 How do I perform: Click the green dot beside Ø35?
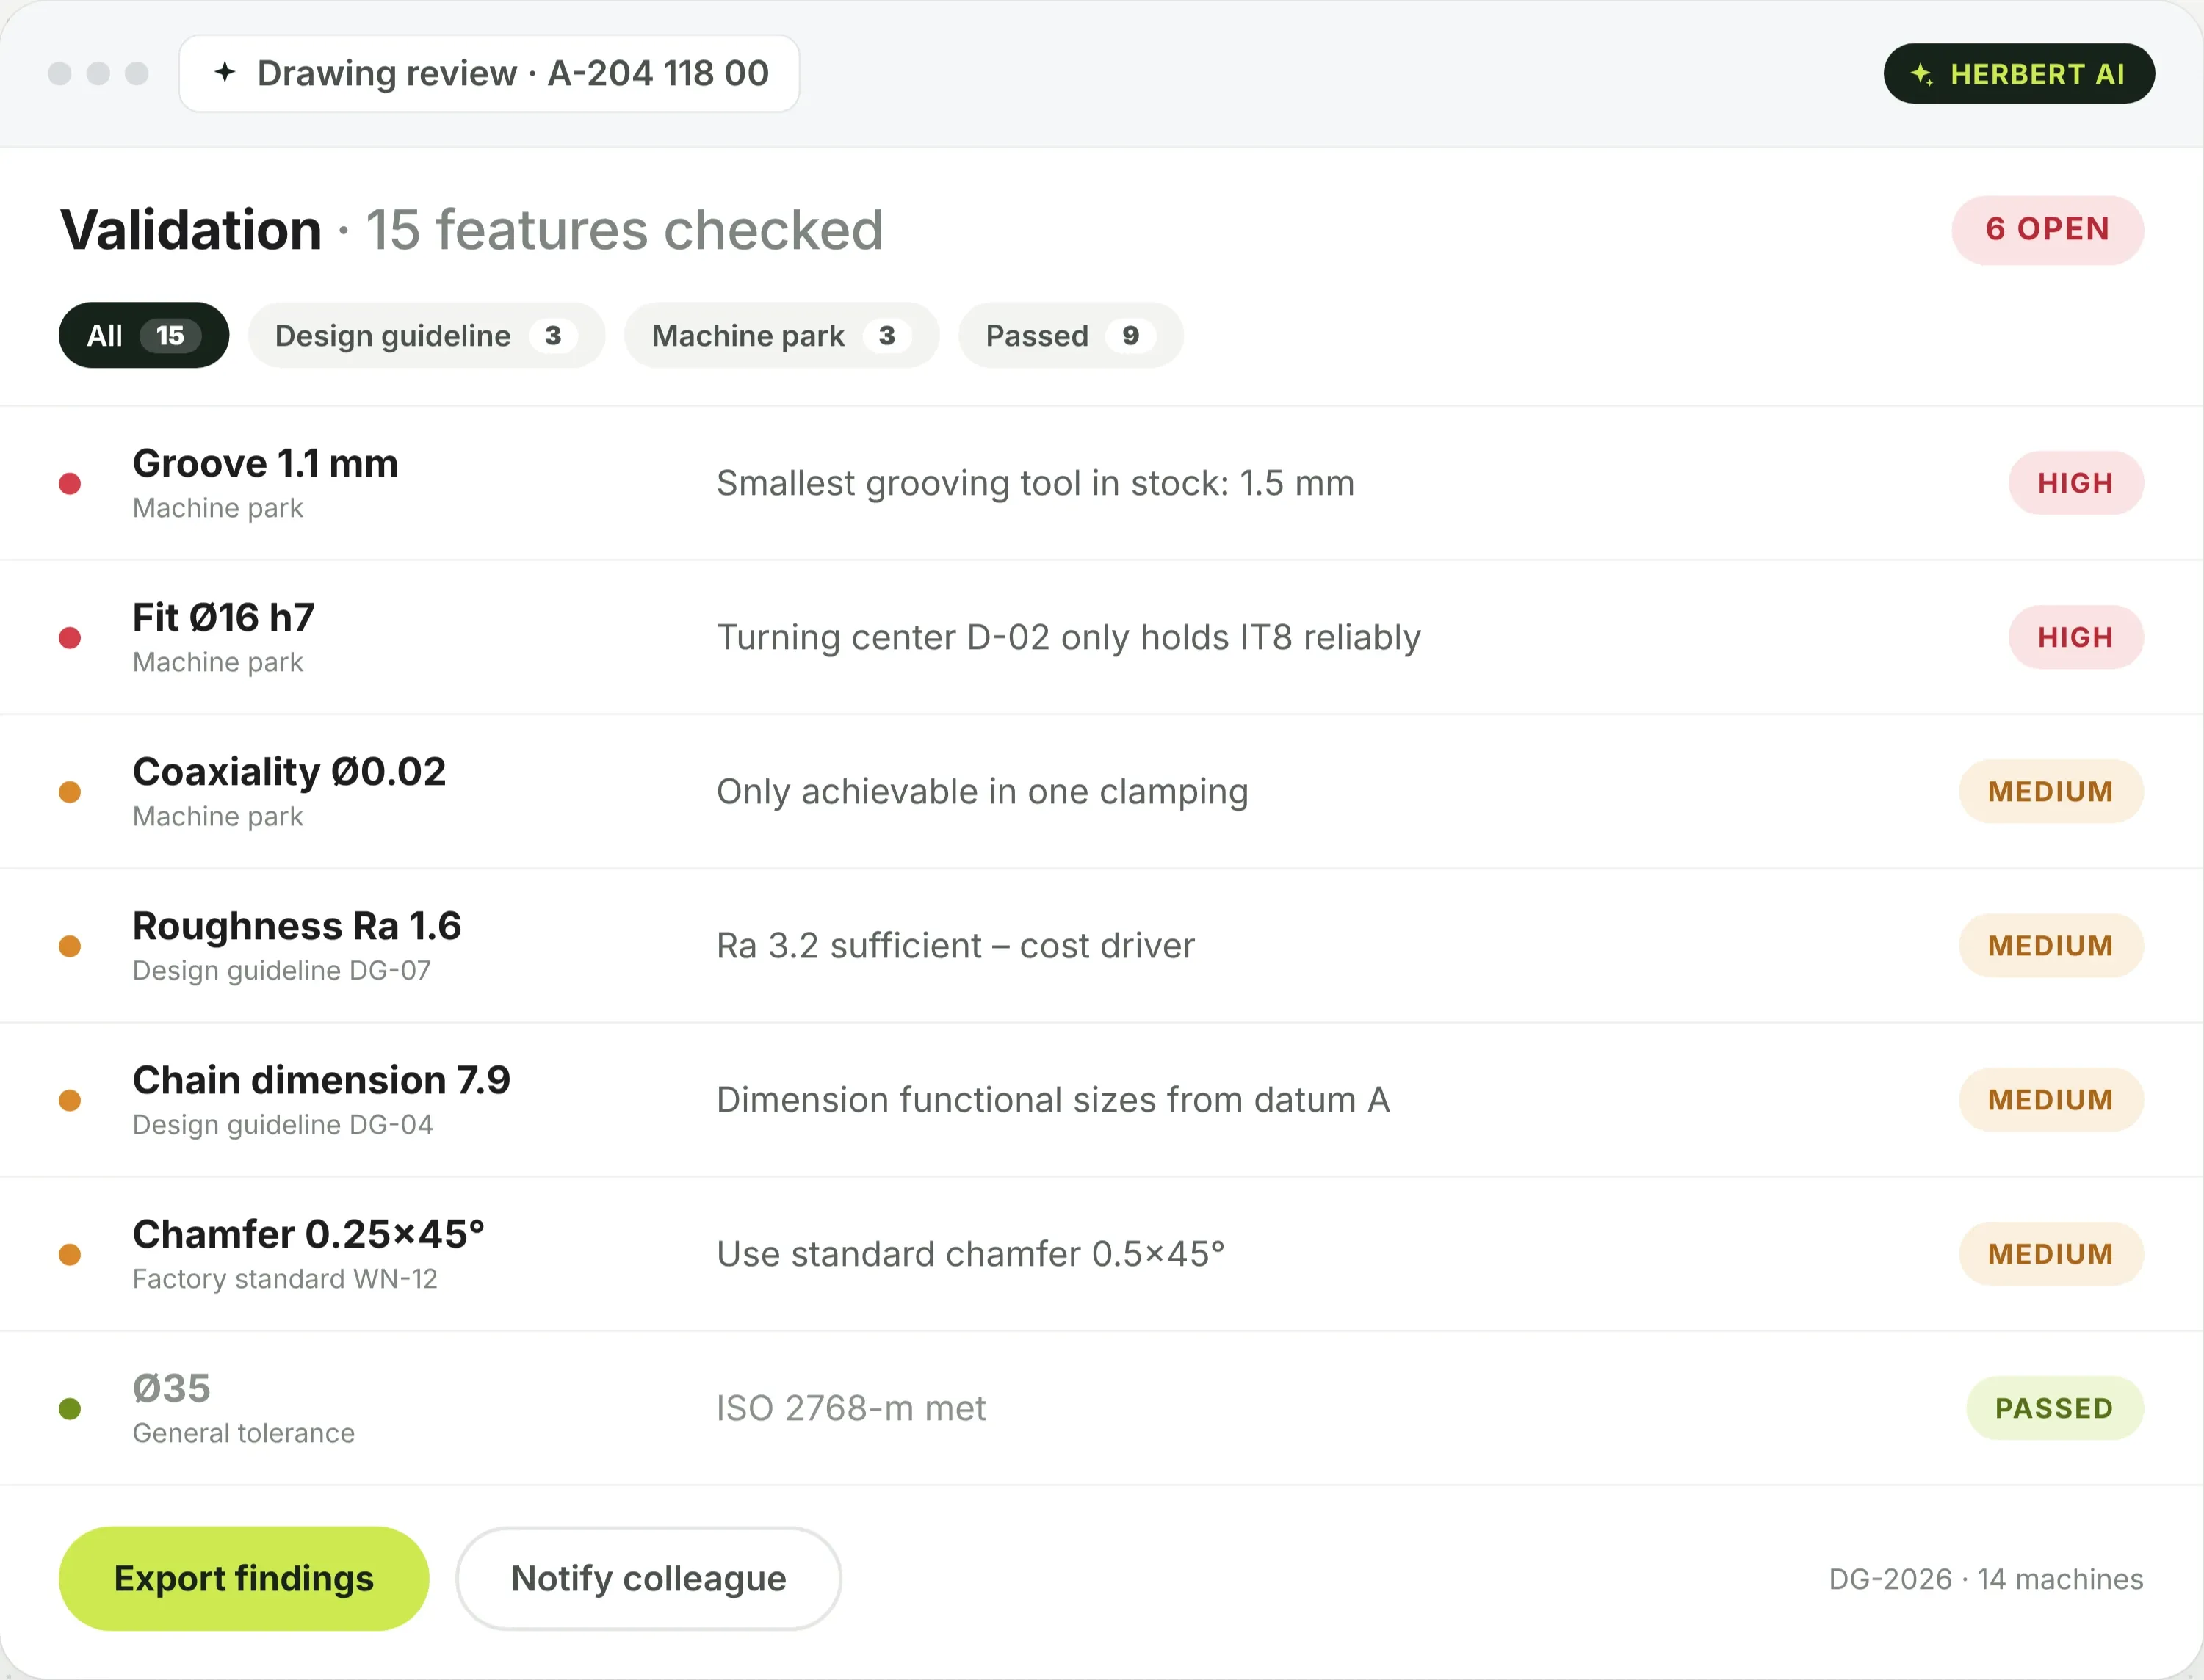tap(70, 1409)
